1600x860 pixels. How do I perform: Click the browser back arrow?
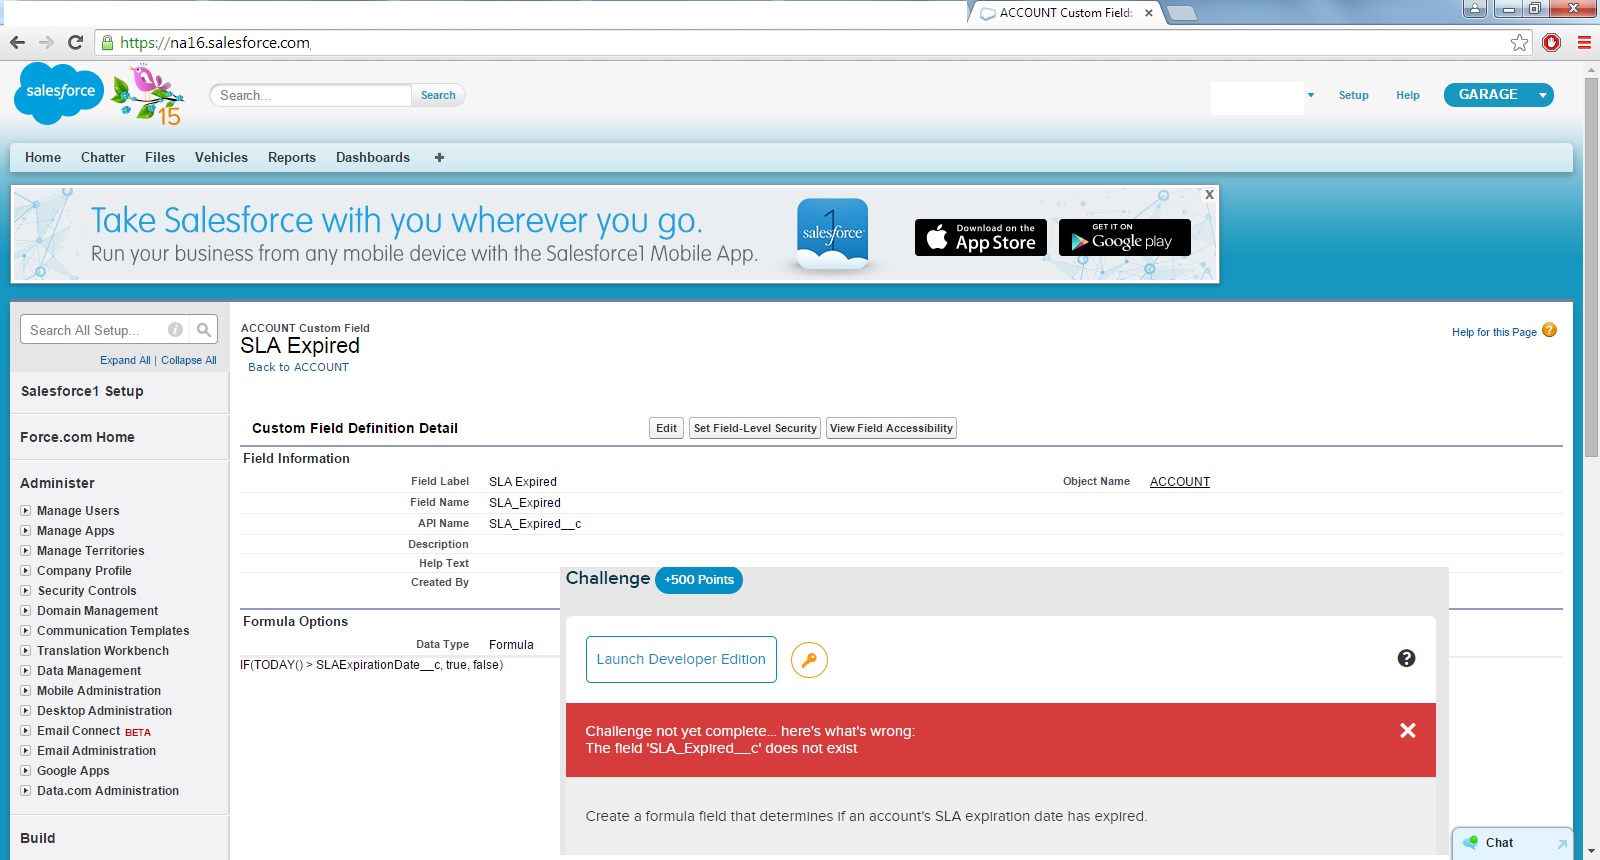click(x=17, y=42)
